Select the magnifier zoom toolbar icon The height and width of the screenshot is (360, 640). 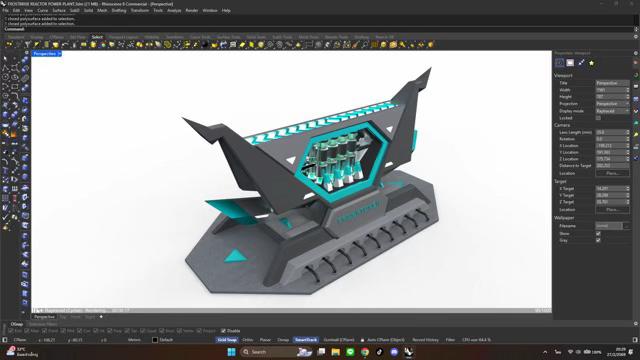click(x=402, y=44)
